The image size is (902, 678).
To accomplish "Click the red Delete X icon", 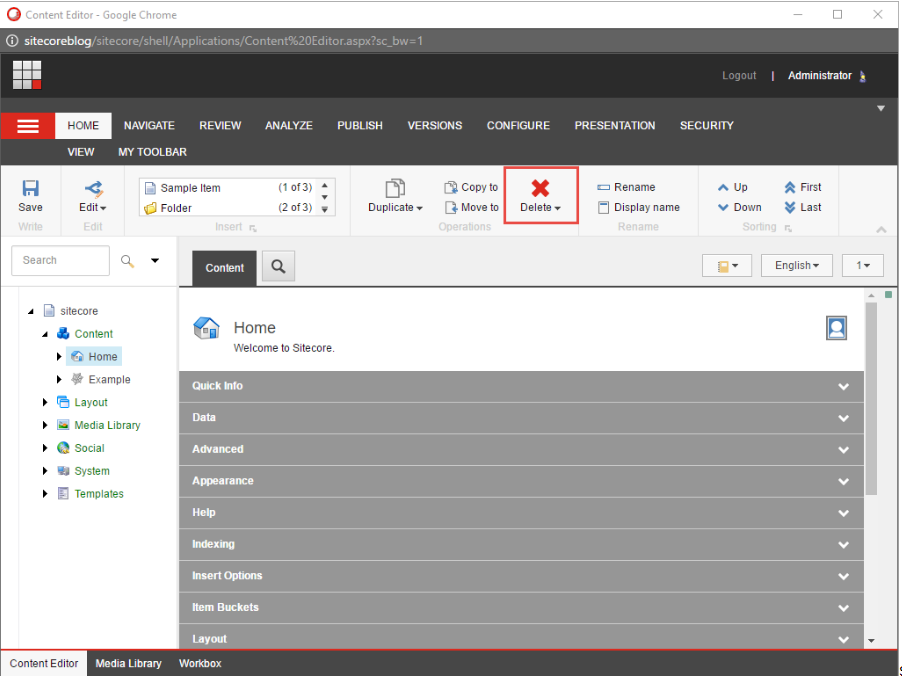I will pyautogui.click(x=540, y=188).
